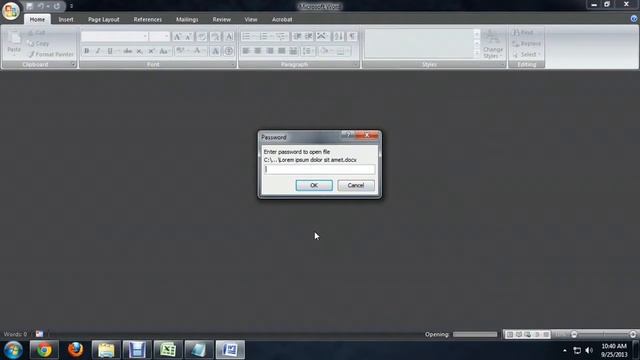Apply the Font Color button
Viewport: 640px width, 360px height.
pyautogui.click(x=197, y=51)
